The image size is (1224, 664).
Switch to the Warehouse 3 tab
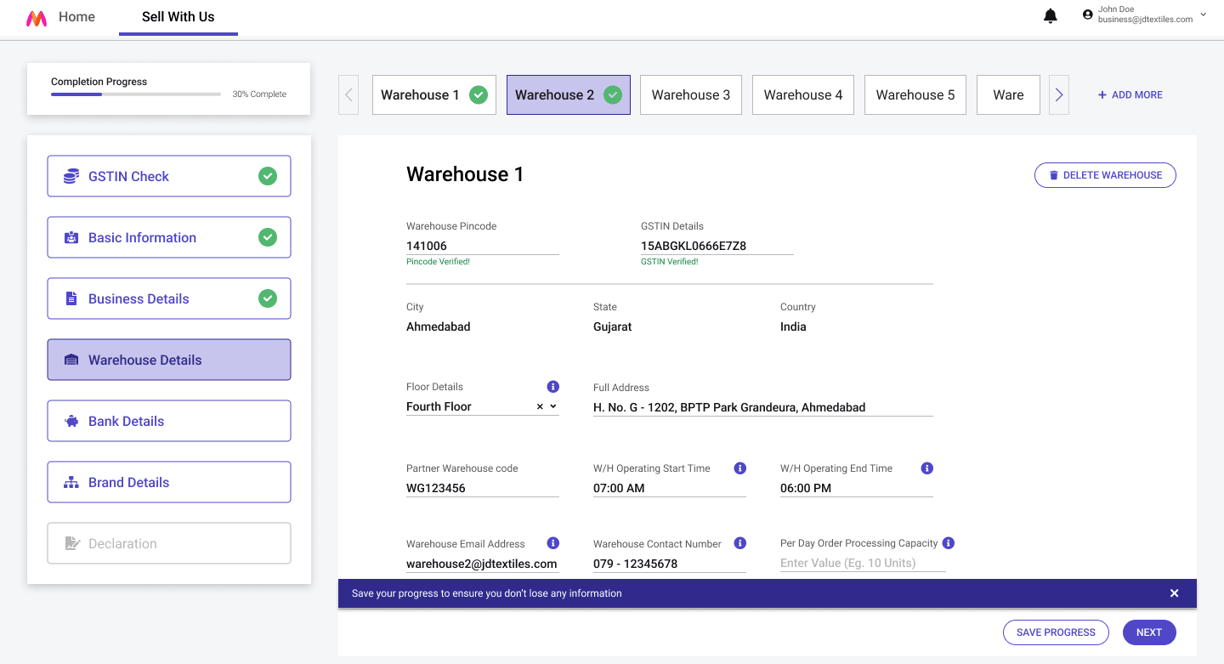click(x=691, y=95)
